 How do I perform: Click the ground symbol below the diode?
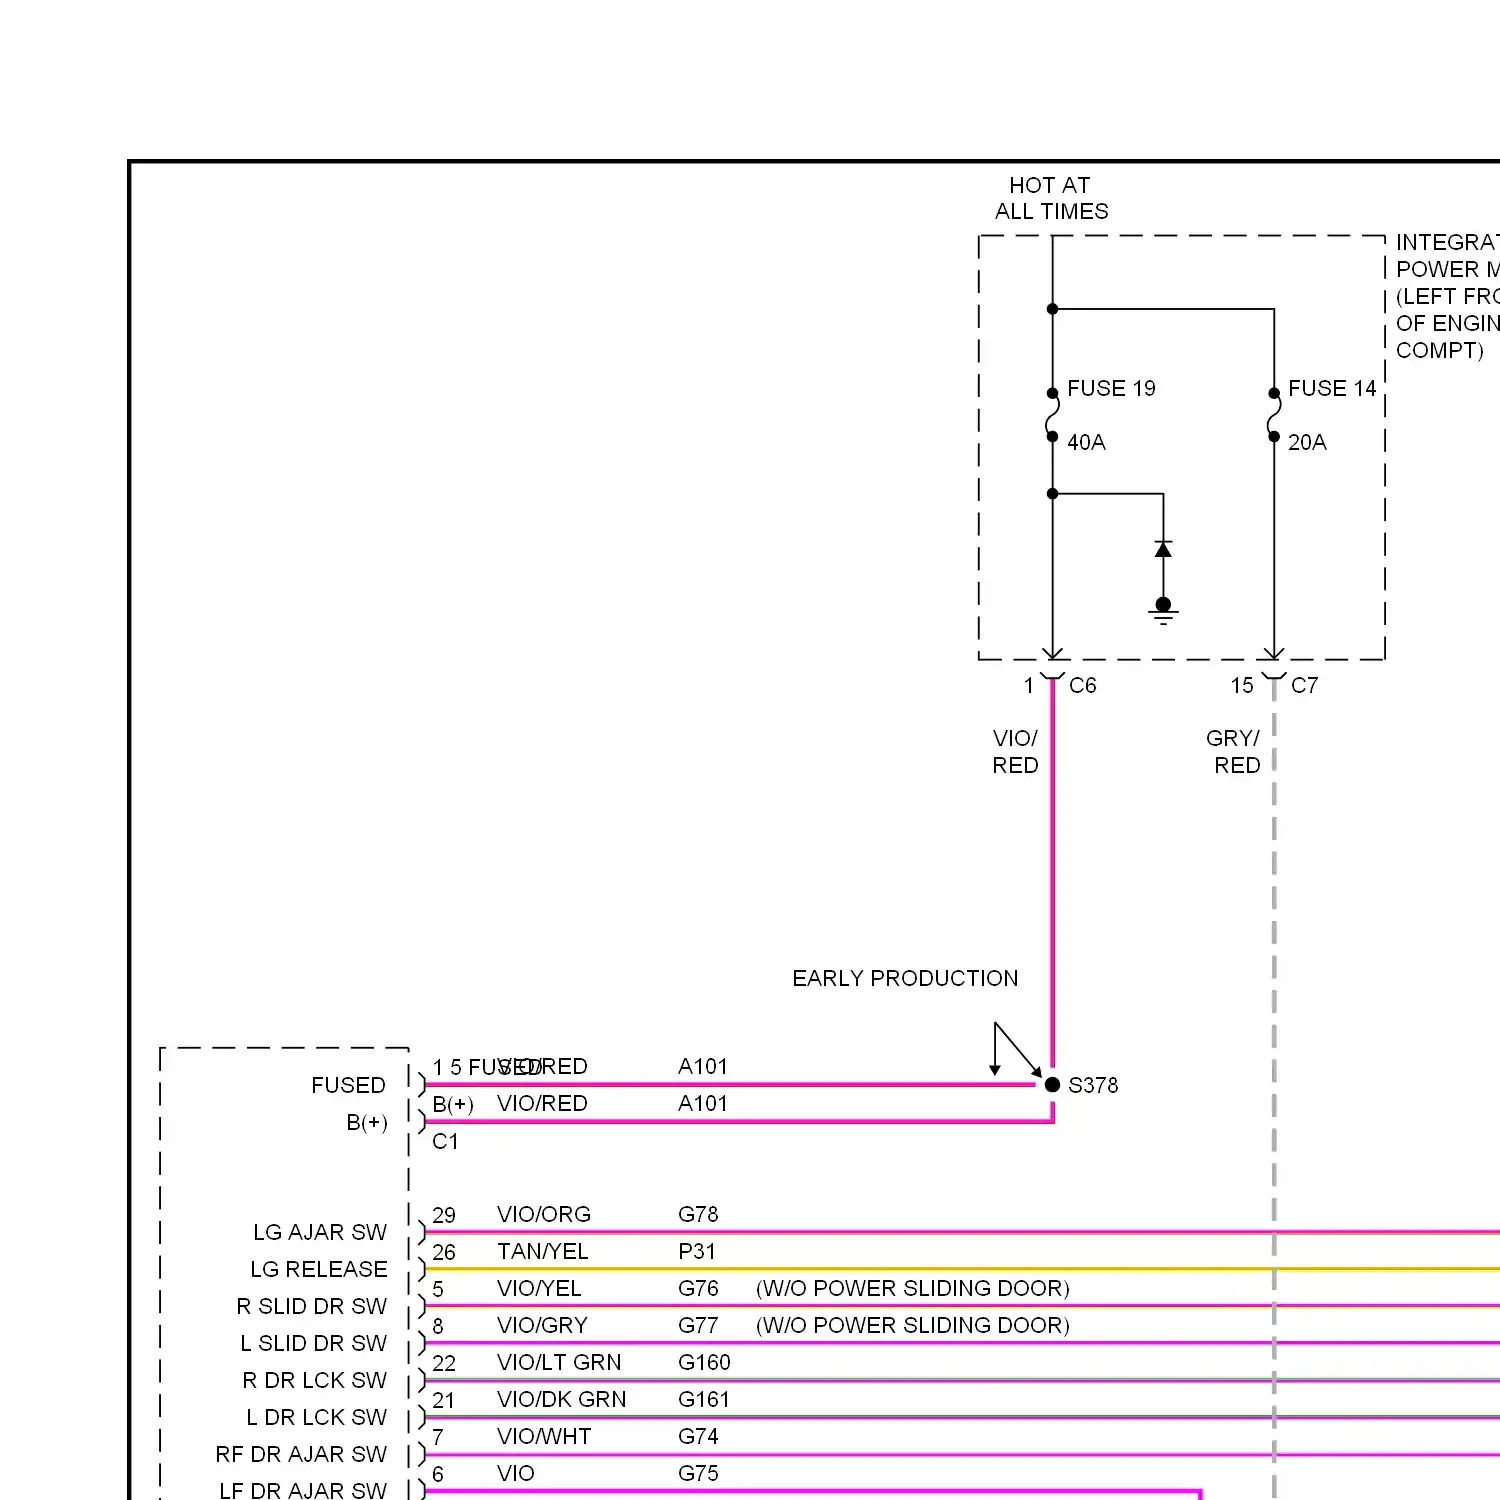1163,610
